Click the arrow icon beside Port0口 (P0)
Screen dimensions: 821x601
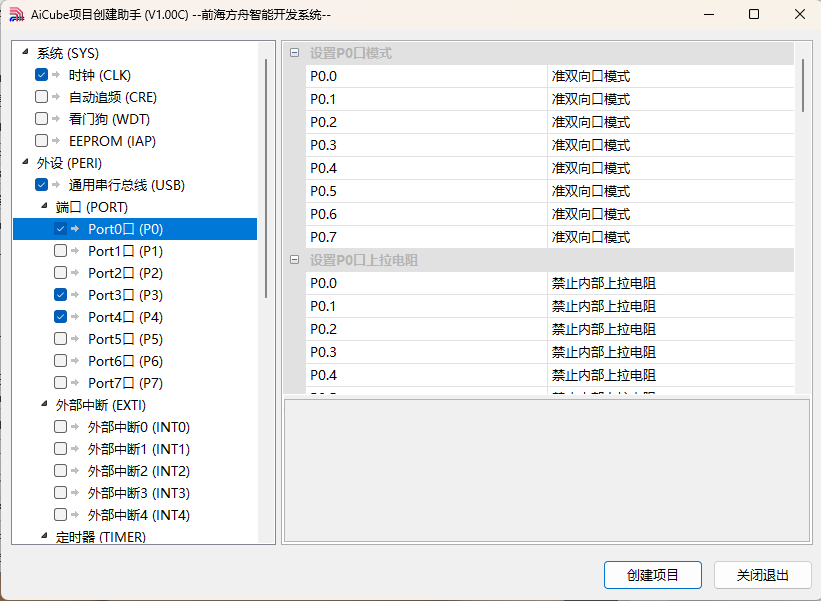tap(75, 229)
